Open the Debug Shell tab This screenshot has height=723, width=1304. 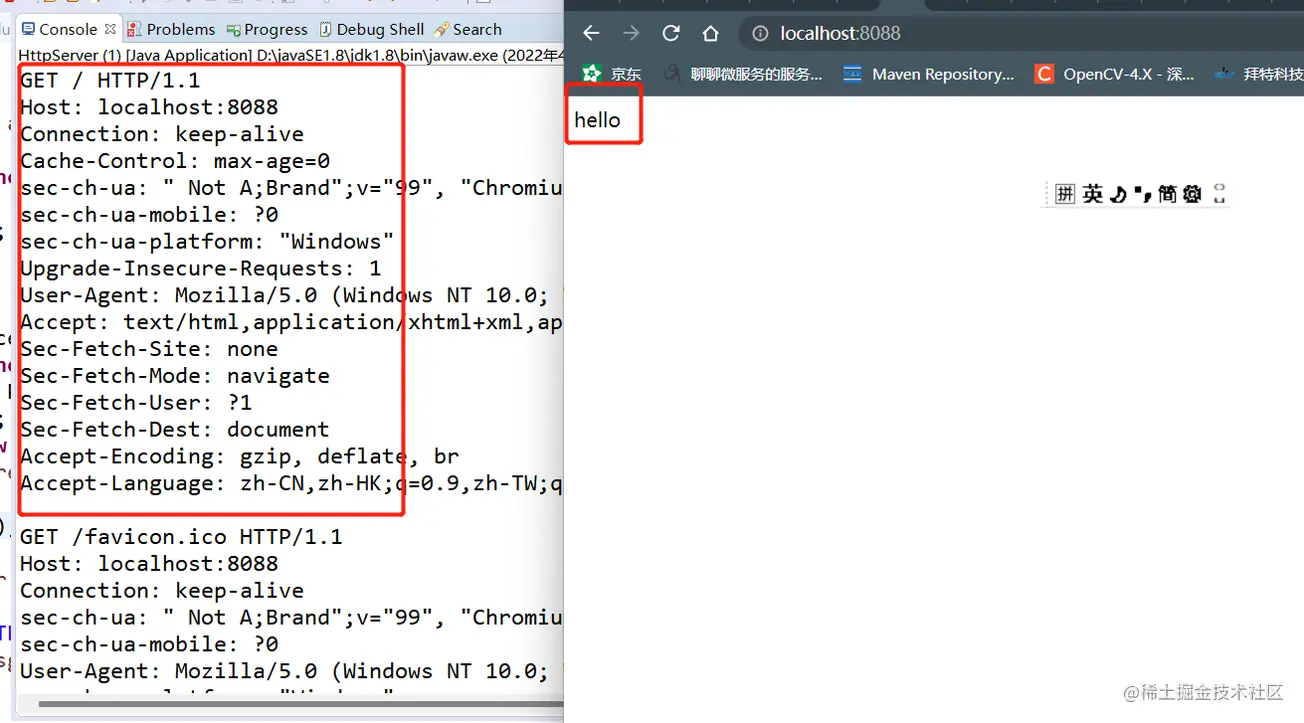[372, 29]
